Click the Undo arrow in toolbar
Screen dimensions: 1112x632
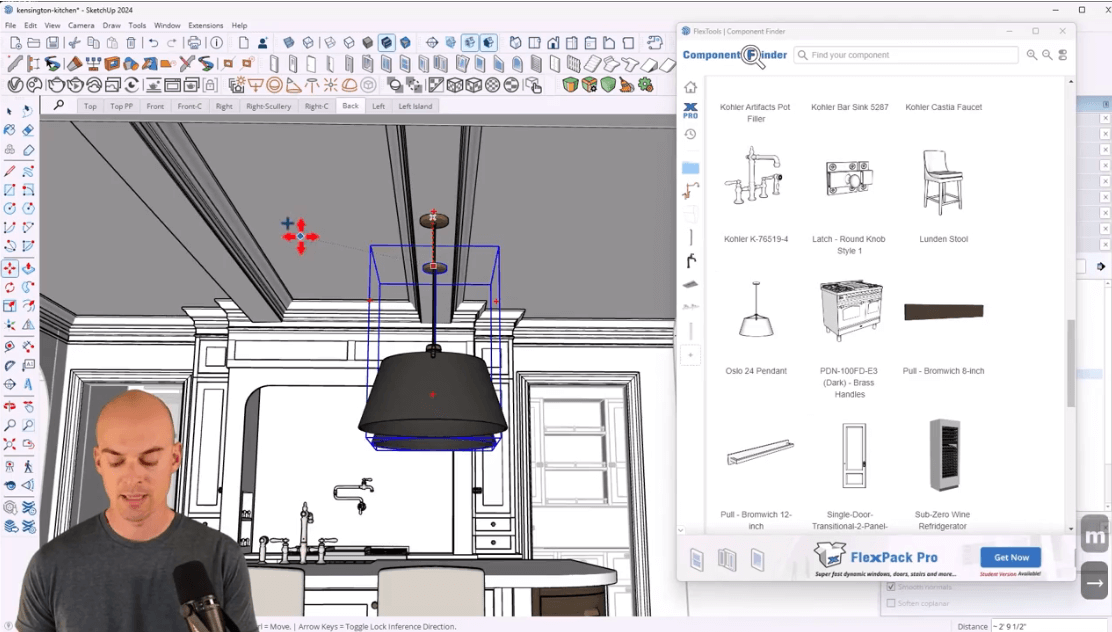coord(153,43)
